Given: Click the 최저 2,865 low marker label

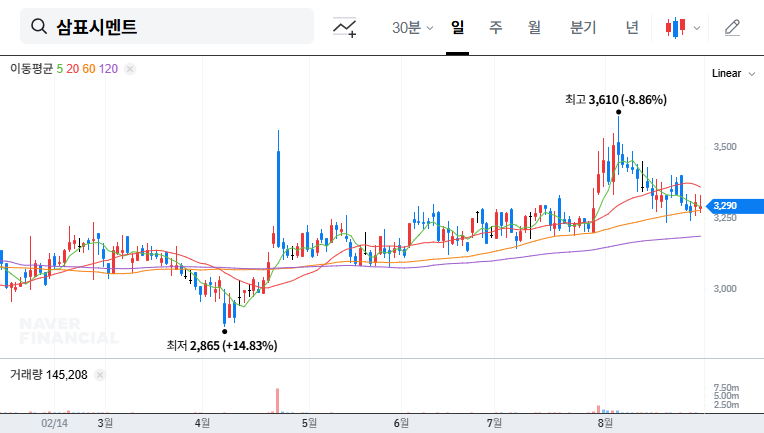Looking at the screenshot, I should pyautogui.click(x=222, y=345).
